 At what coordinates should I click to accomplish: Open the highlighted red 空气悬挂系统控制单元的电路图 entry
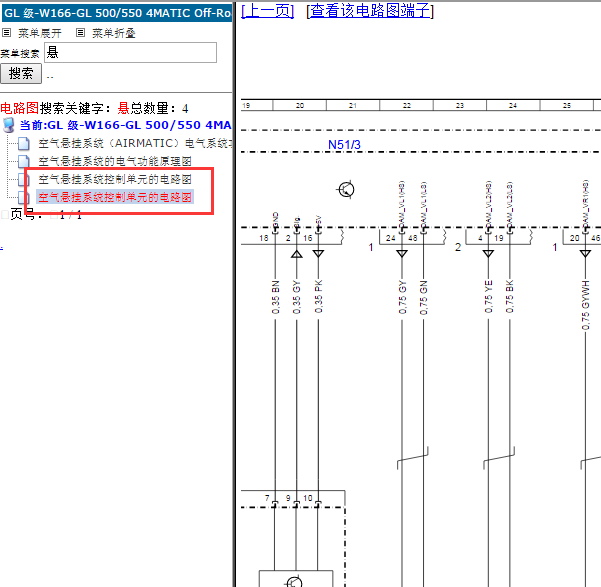[115, 197]
